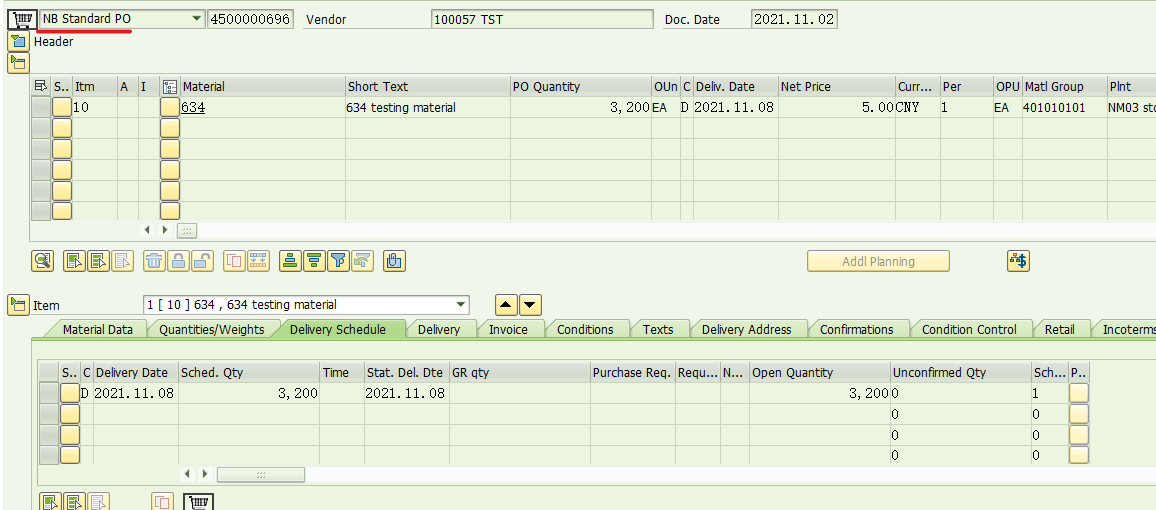Click the copy schedule line icon in the schedule toolbar
This screenshot has width=1156, height=510.
pos(162,503)
